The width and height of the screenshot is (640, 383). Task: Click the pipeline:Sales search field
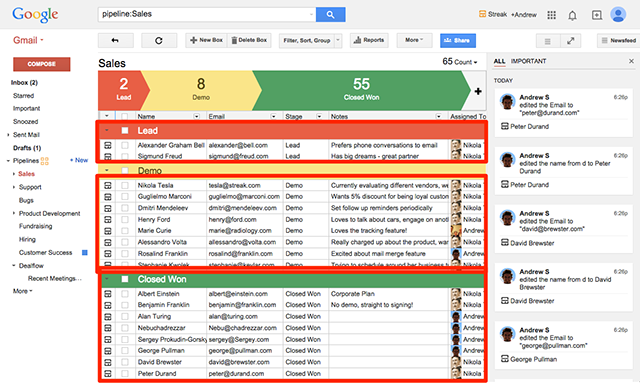tap(207, 14)
